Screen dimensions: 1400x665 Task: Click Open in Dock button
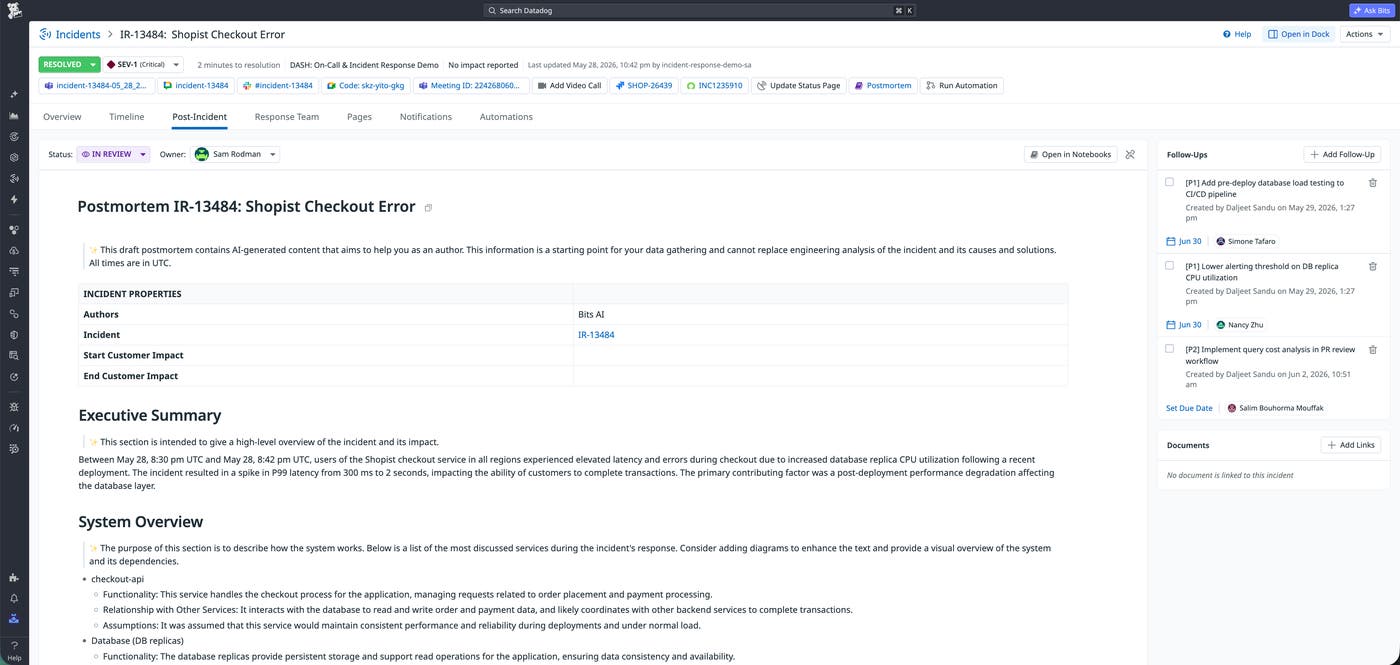point(1299,34)
